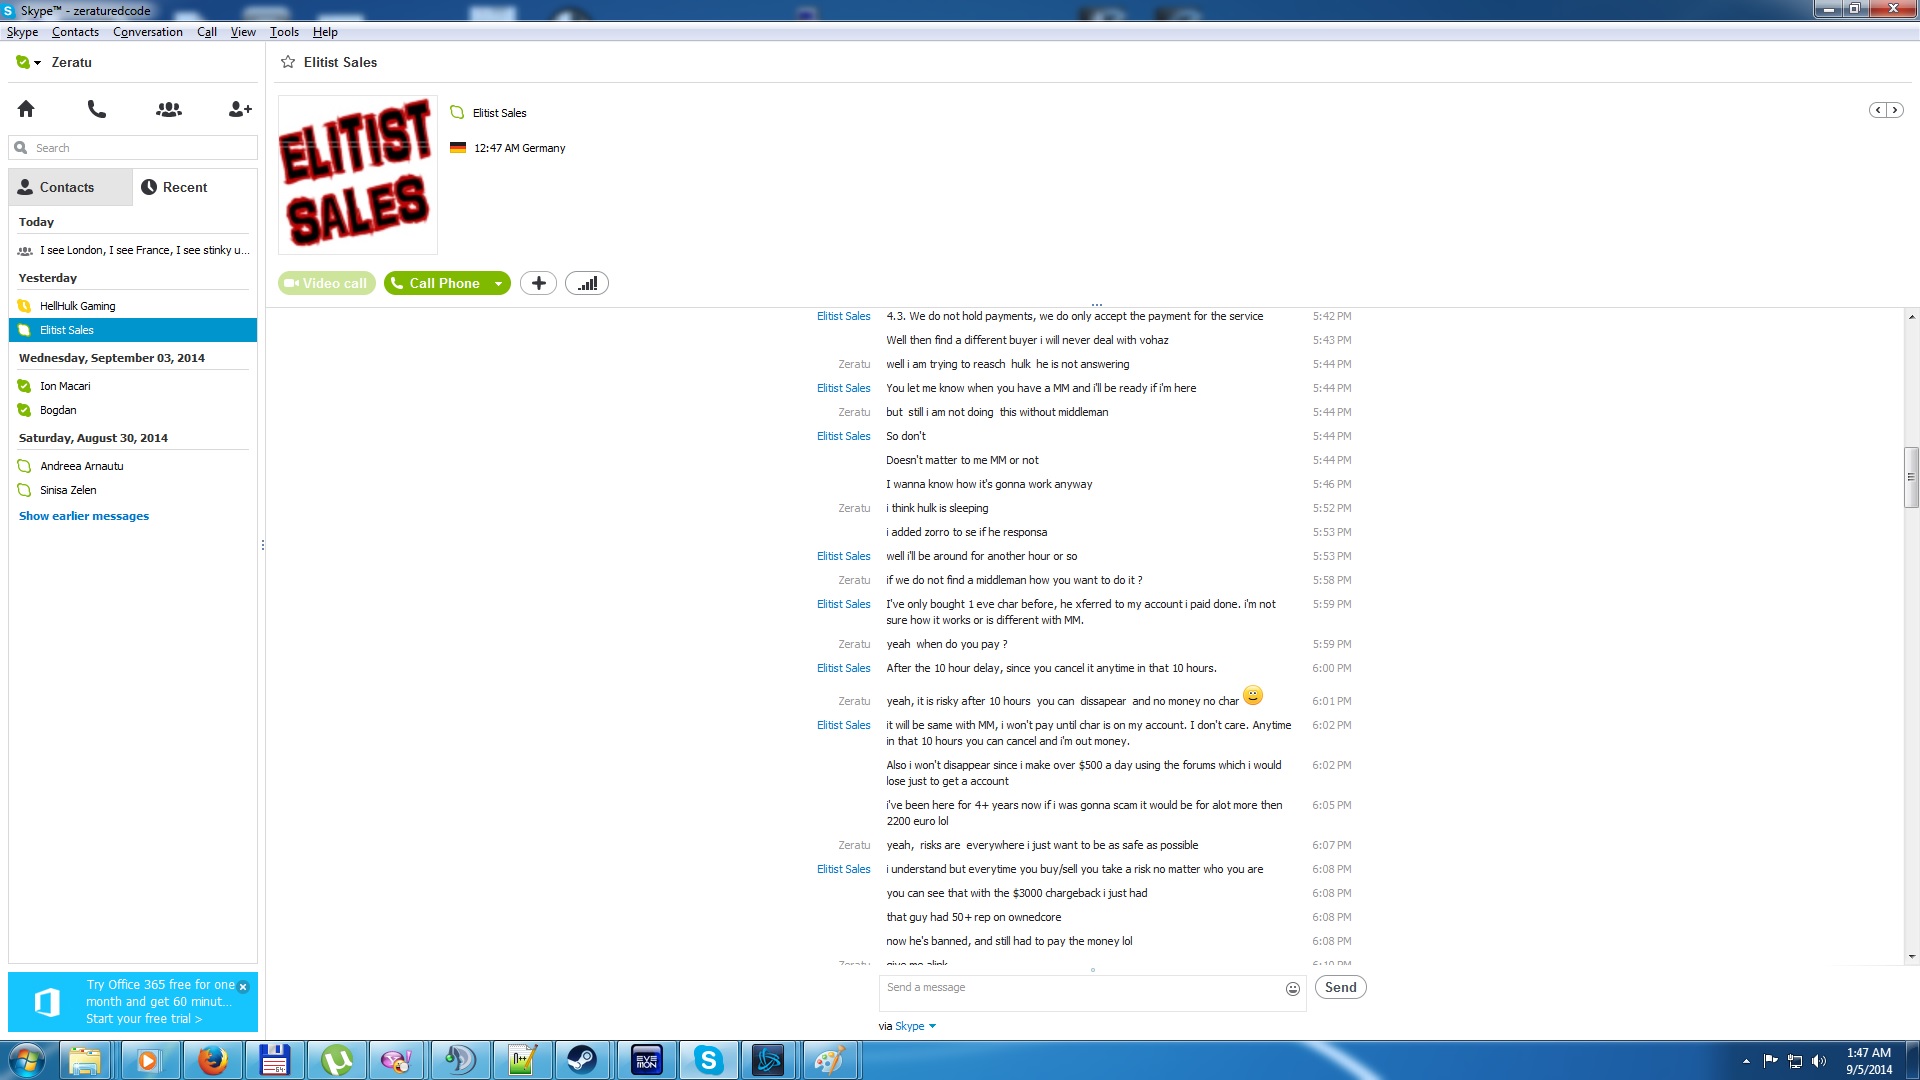Switch to the Recent tab
1920x1080 pixels.
(x=194, y=187)
